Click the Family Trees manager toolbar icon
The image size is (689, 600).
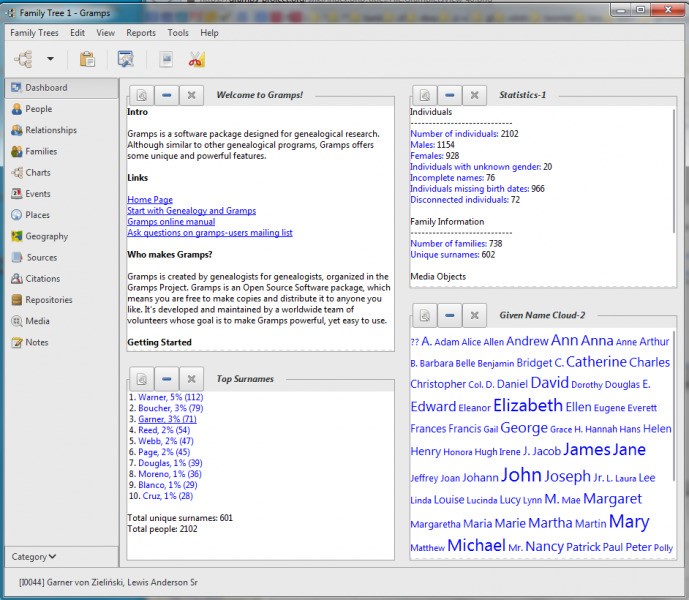point(22,59)
